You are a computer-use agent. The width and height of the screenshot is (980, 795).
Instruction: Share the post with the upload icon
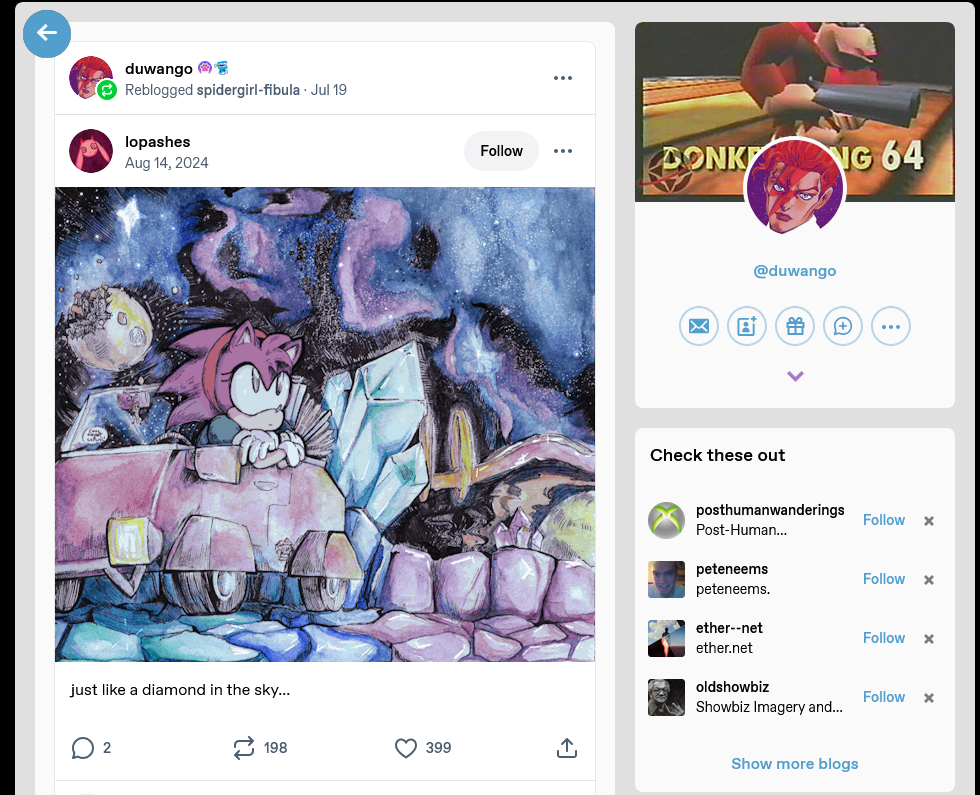coord(567,748)
